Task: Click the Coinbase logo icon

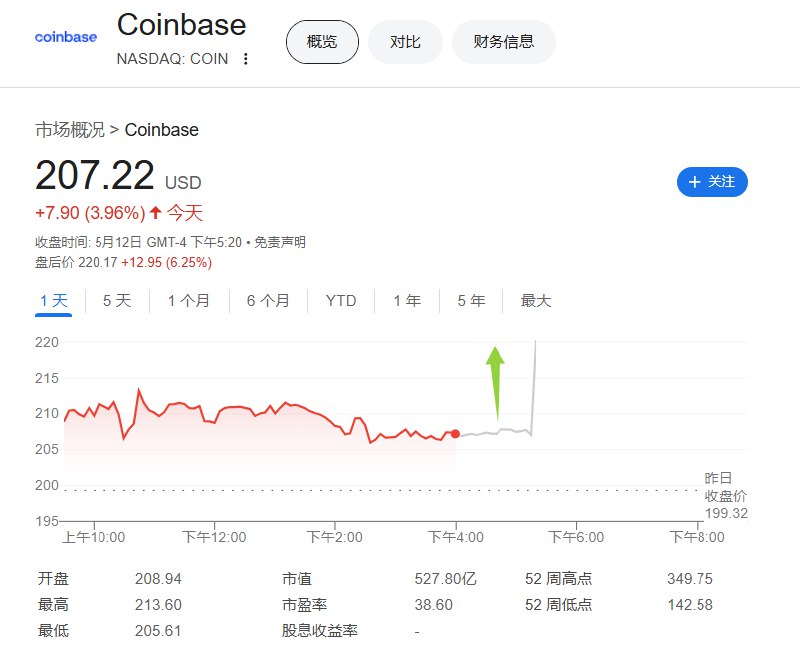Action: pyautogui.click(x=66, y=37)
